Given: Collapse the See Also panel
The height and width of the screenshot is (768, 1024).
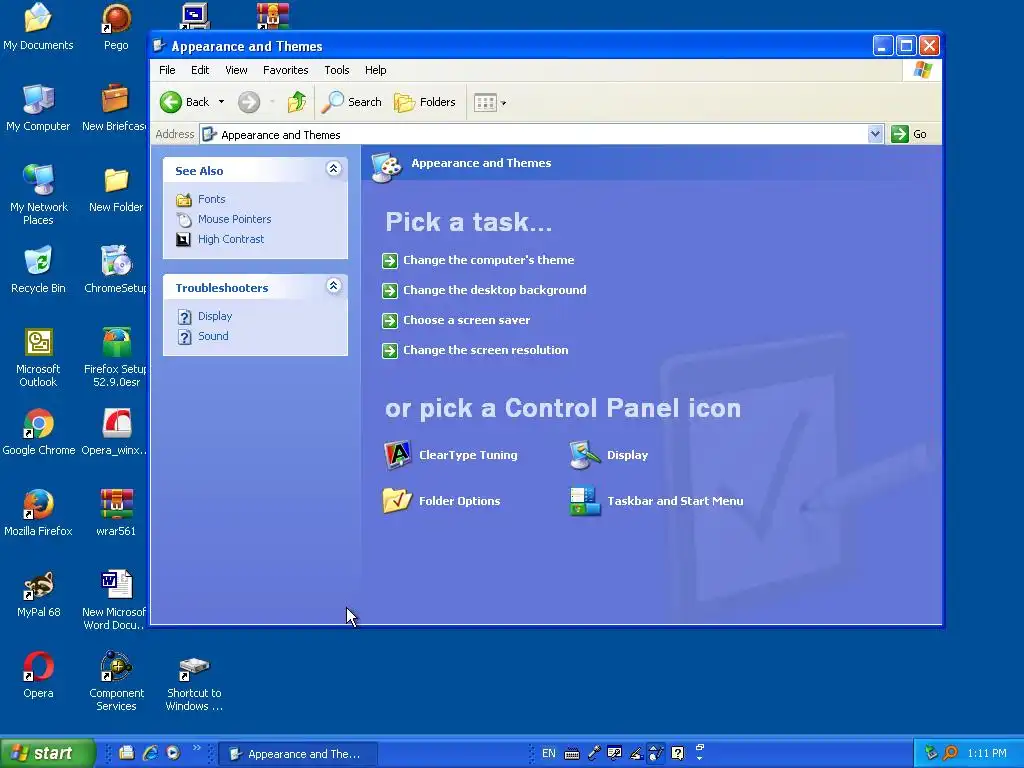Looking at the screenshot, I should 333,169.
